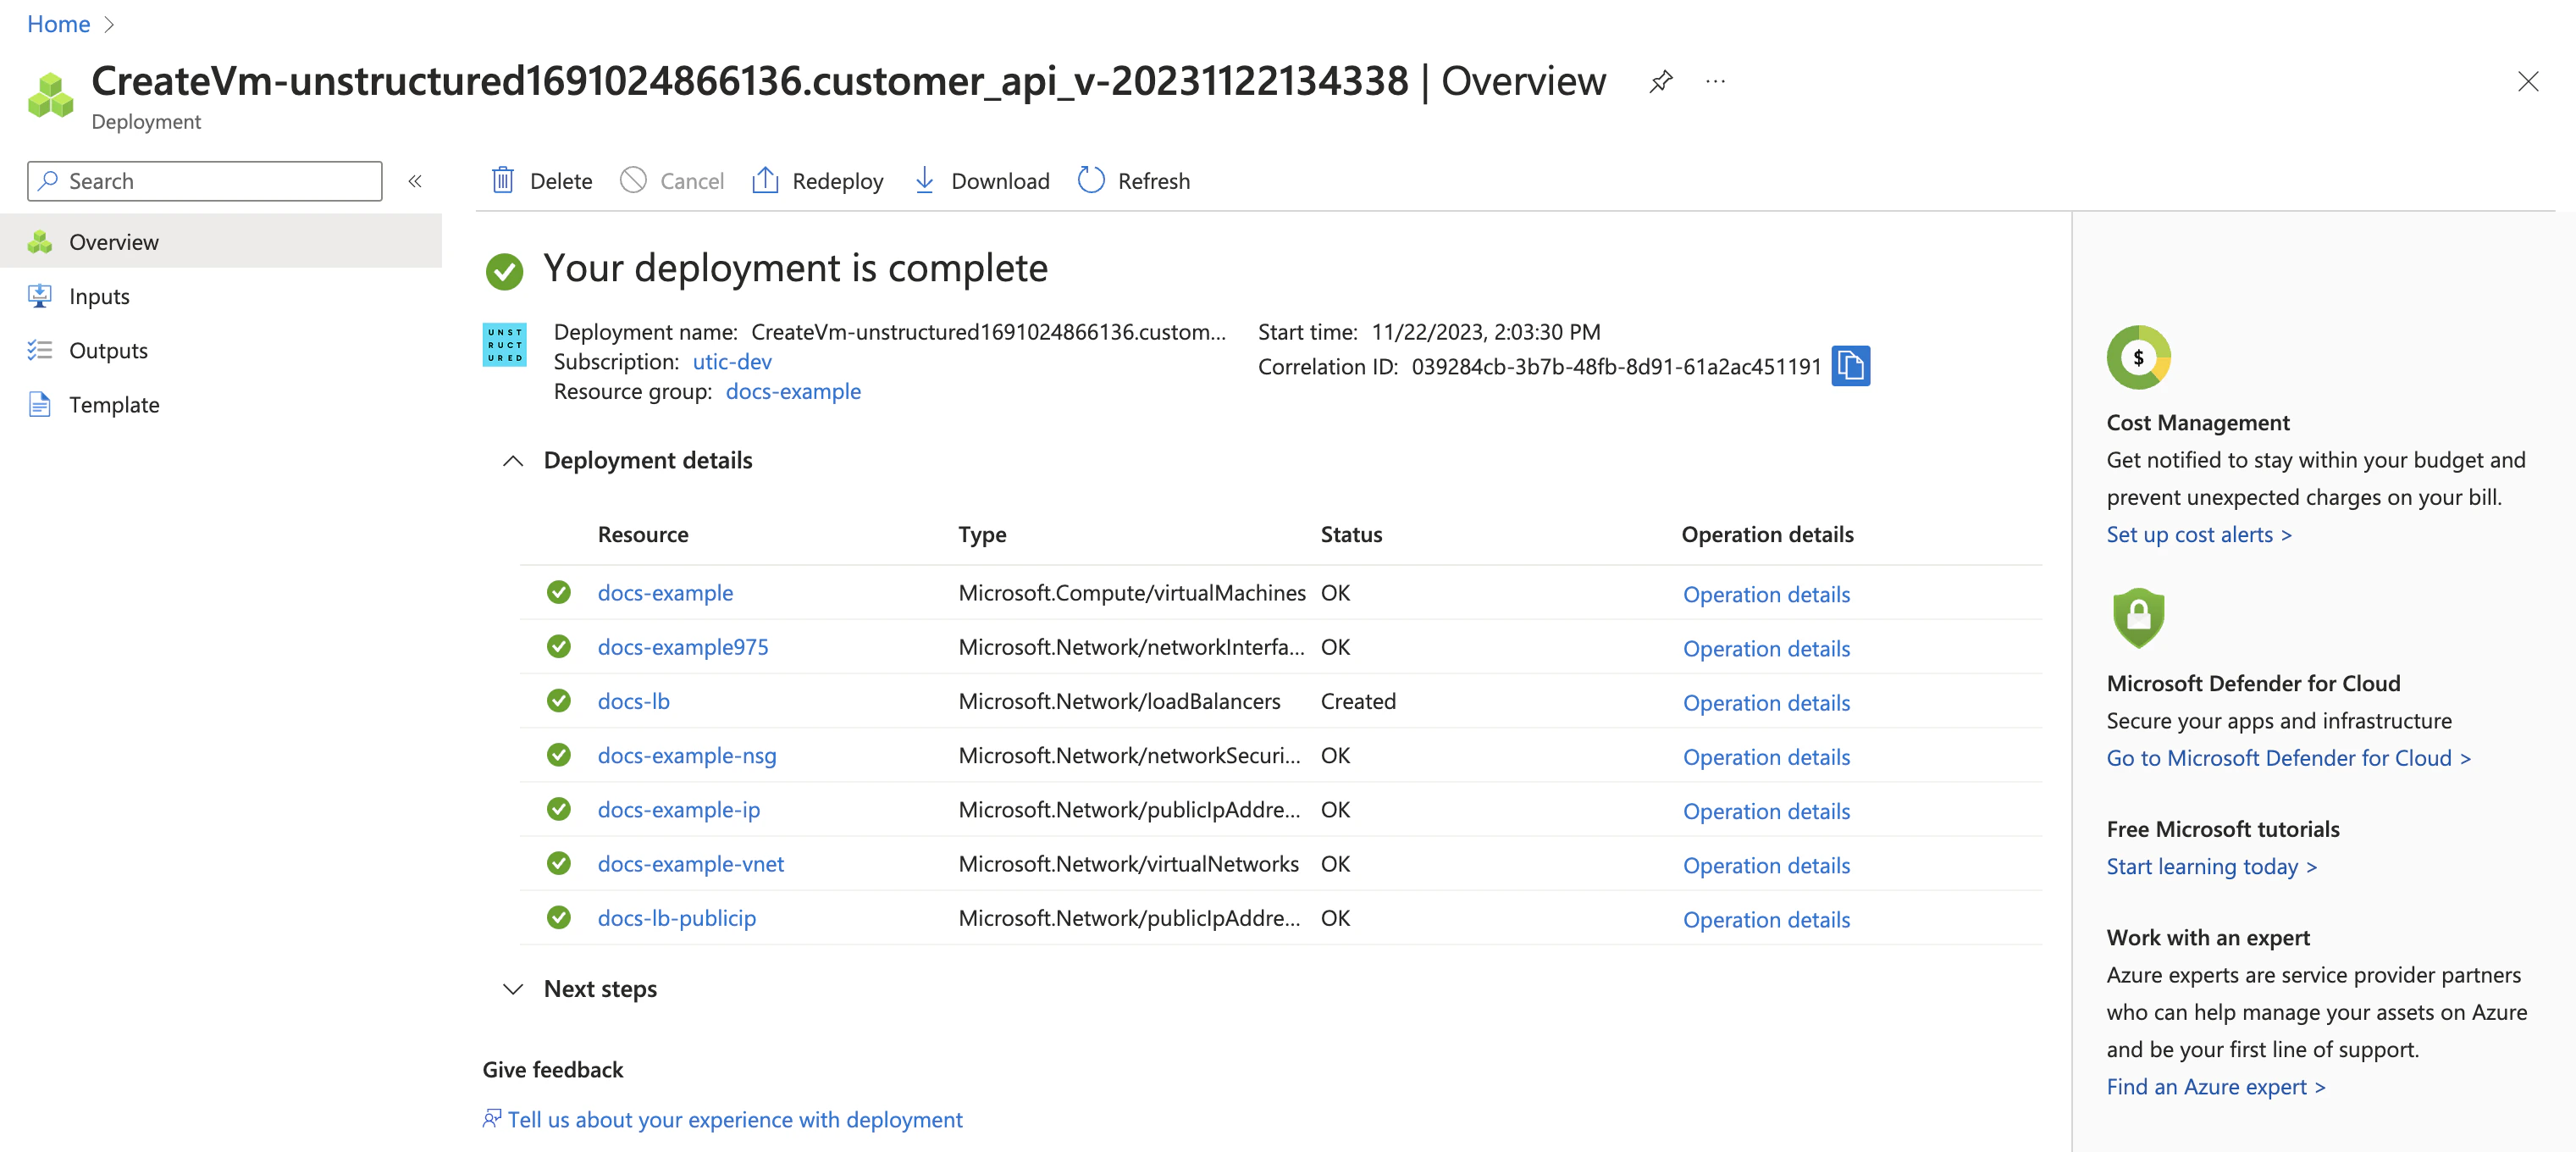Viewport: 2576px width, 1152px height.
Task: Click the Redeploy upload icon
Action: point(765,180)
